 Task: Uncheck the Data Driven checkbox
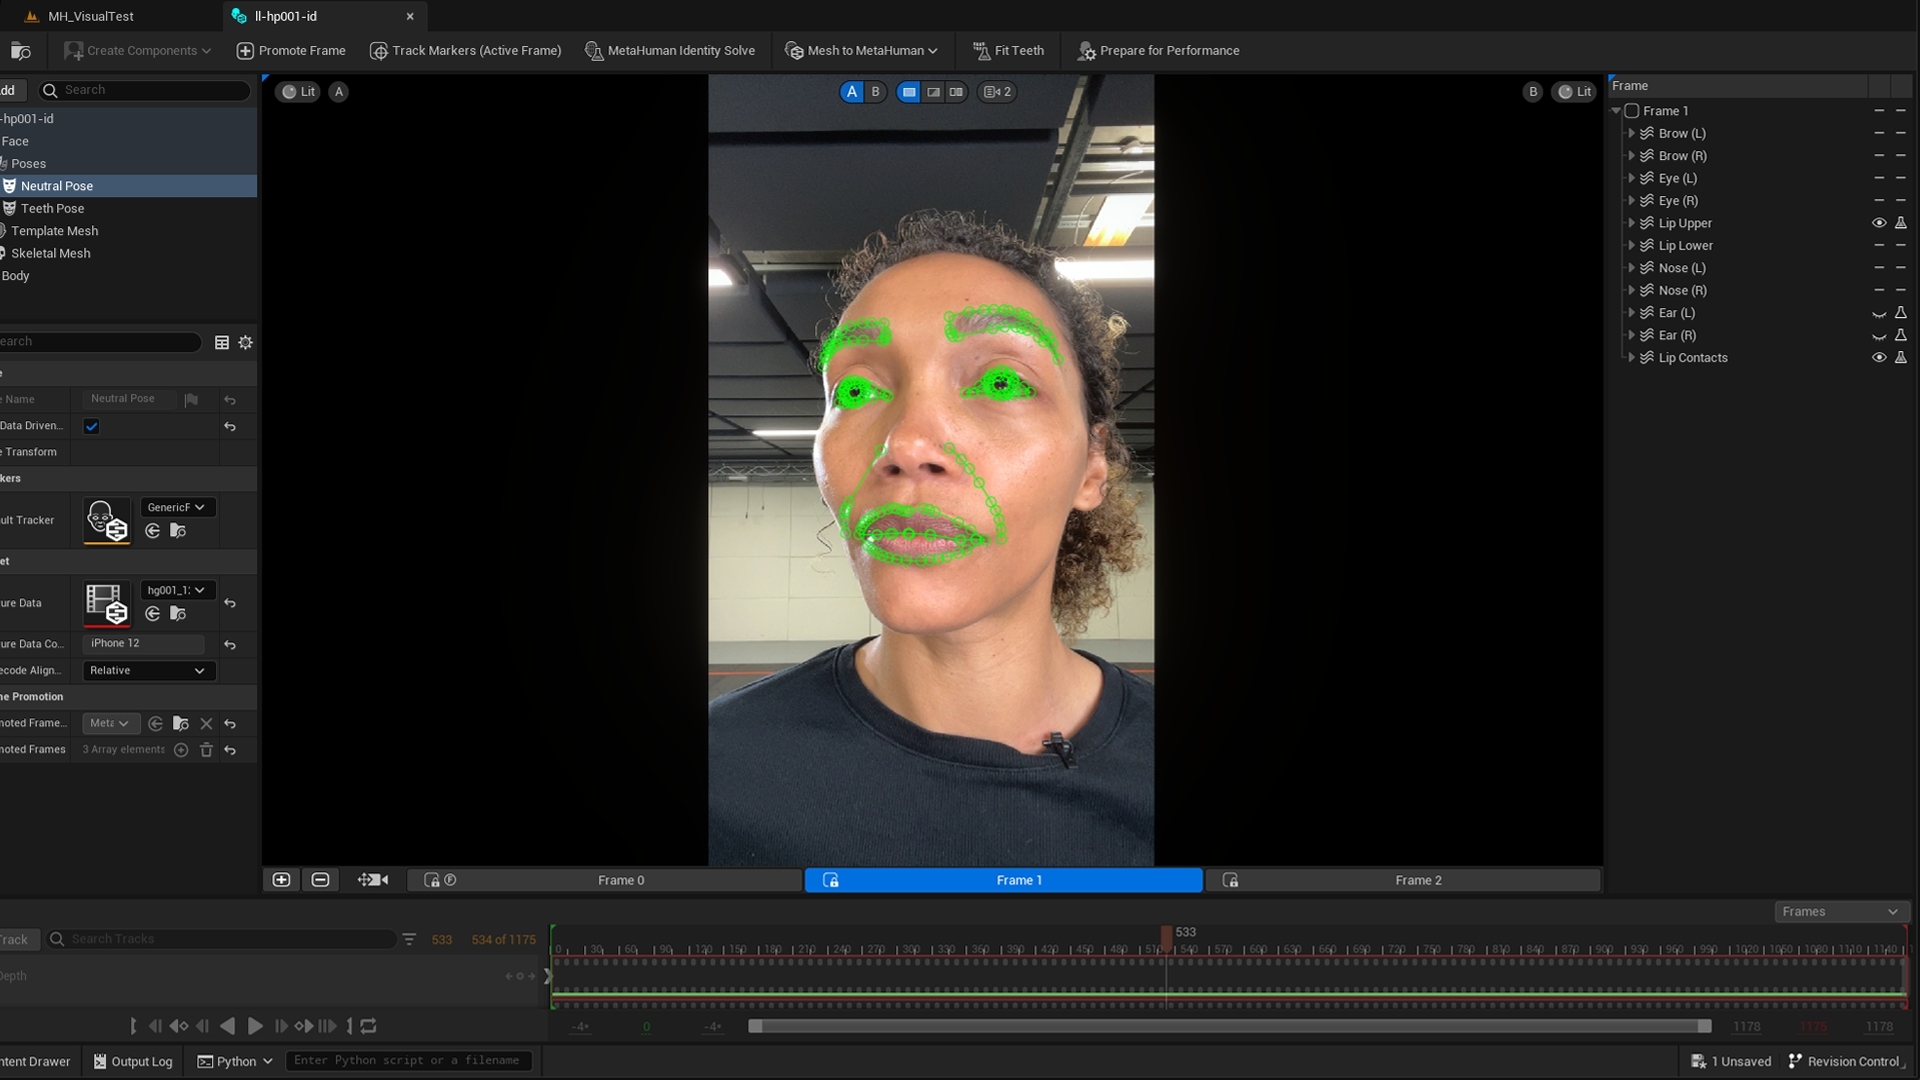92,426
